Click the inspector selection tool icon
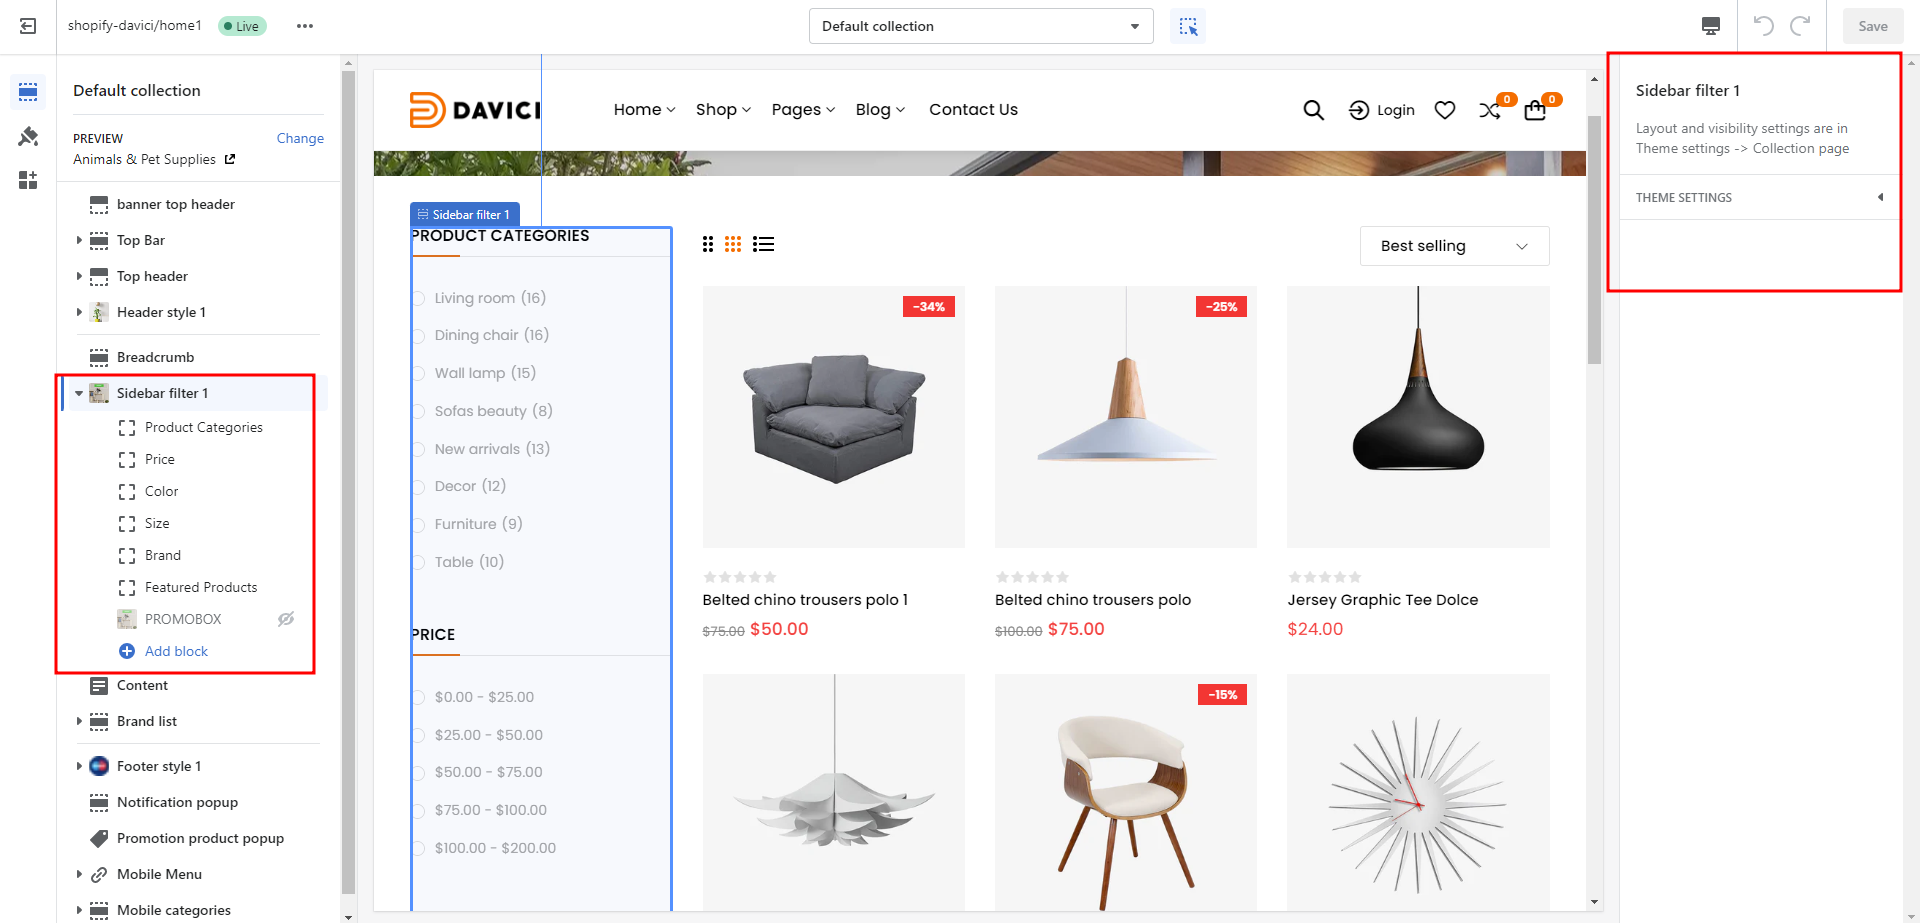This screenshot has height=923, width=1920. pyautogui.click(x=1188, y=26)
